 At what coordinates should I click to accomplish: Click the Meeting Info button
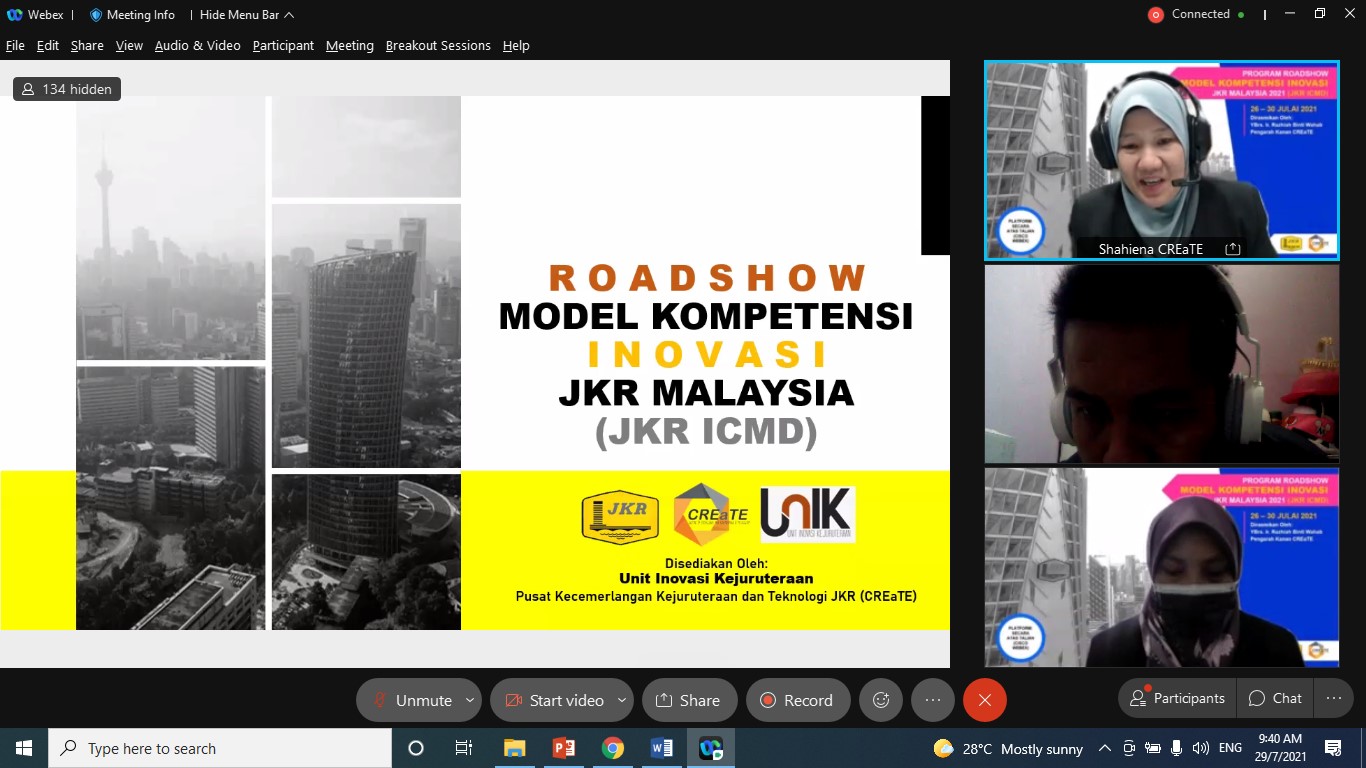click(x=132, y=15)
